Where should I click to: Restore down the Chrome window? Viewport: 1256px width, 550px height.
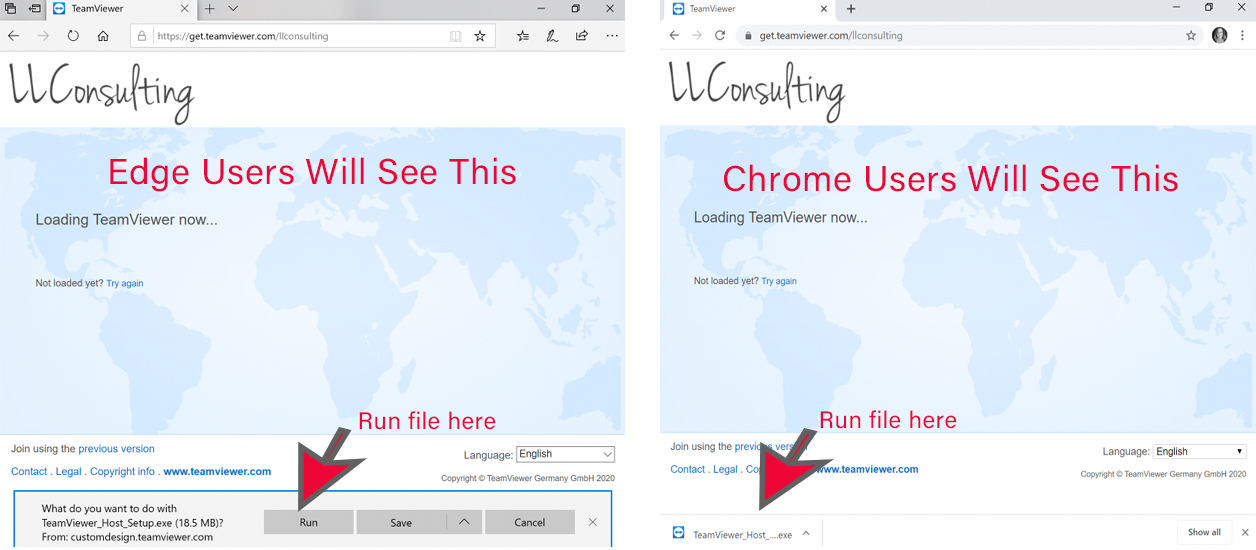1209,8
